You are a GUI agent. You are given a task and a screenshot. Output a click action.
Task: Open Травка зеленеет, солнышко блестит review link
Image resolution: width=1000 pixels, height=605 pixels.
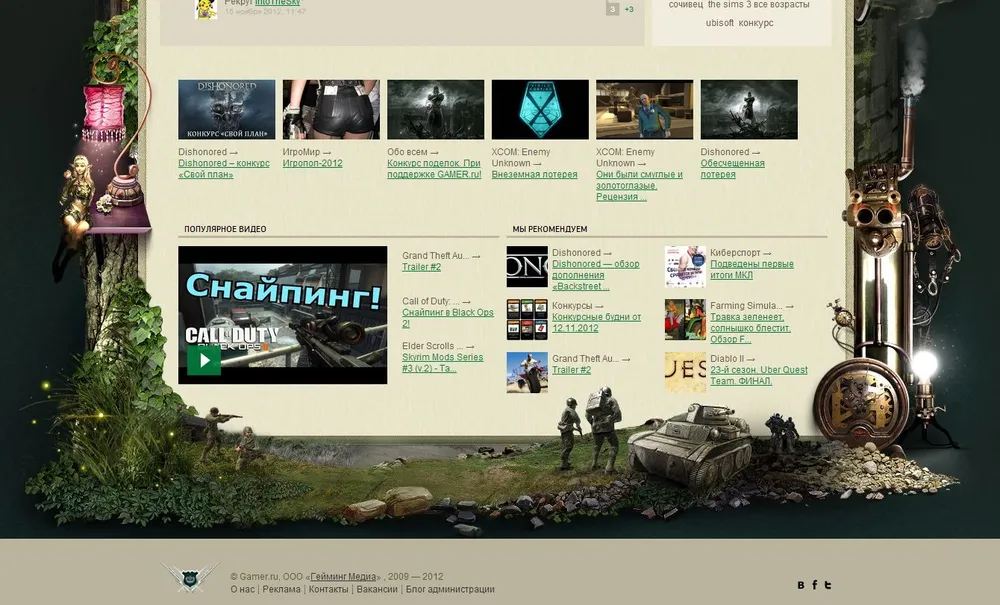[x=751, y=328]
